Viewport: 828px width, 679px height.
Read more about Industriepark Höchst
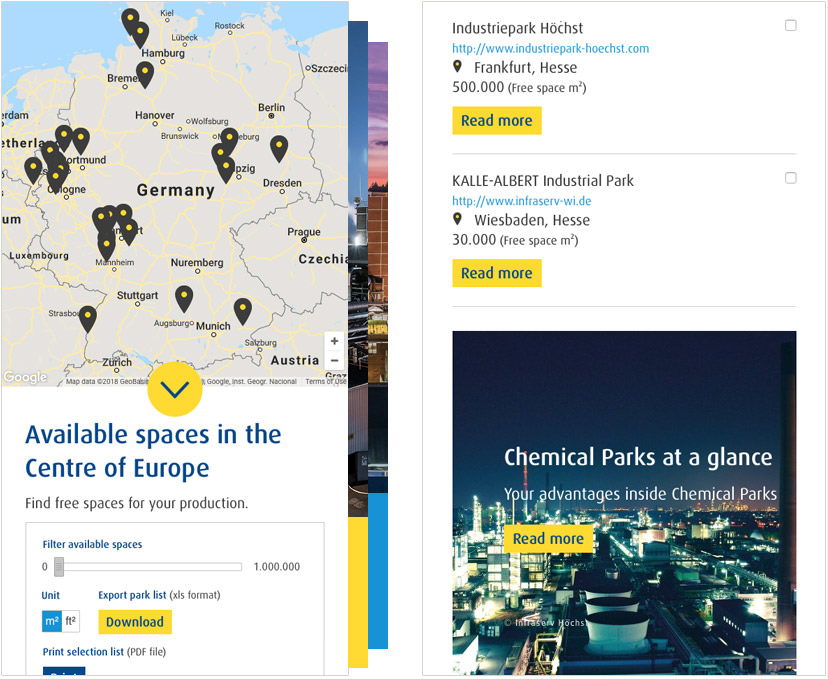(497, 120)
